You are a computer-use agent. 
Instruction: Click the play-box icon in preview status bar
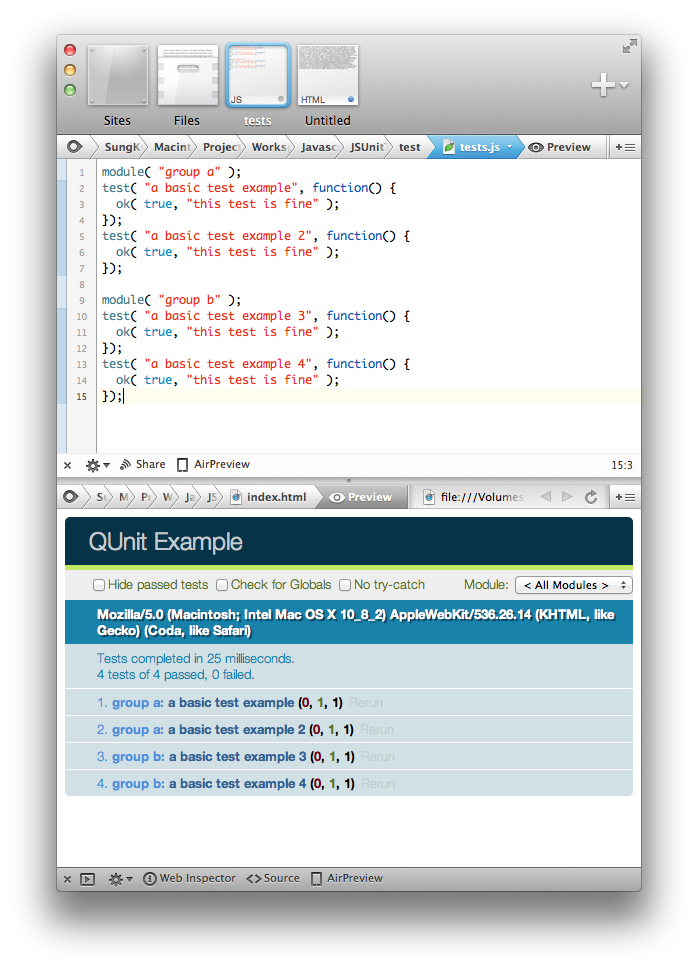point(88,879)
